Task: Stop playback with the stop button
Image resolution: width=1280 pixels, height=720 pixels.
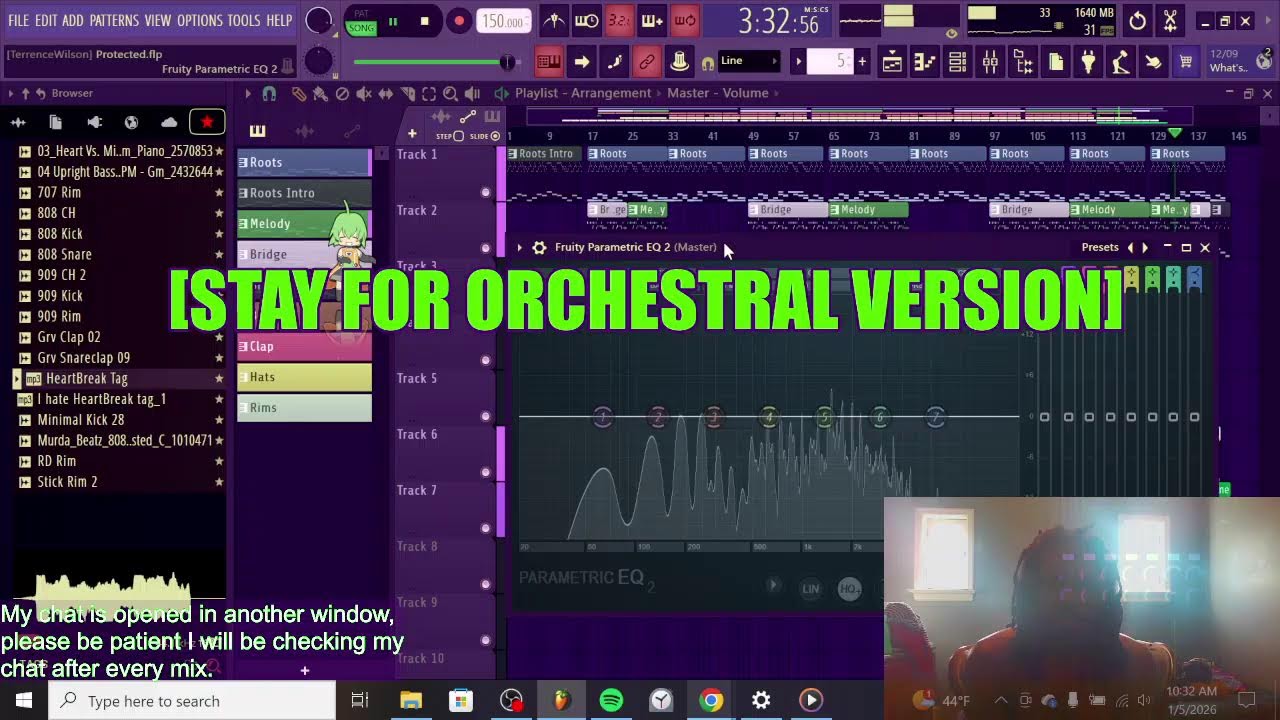Action: [424, 21]
